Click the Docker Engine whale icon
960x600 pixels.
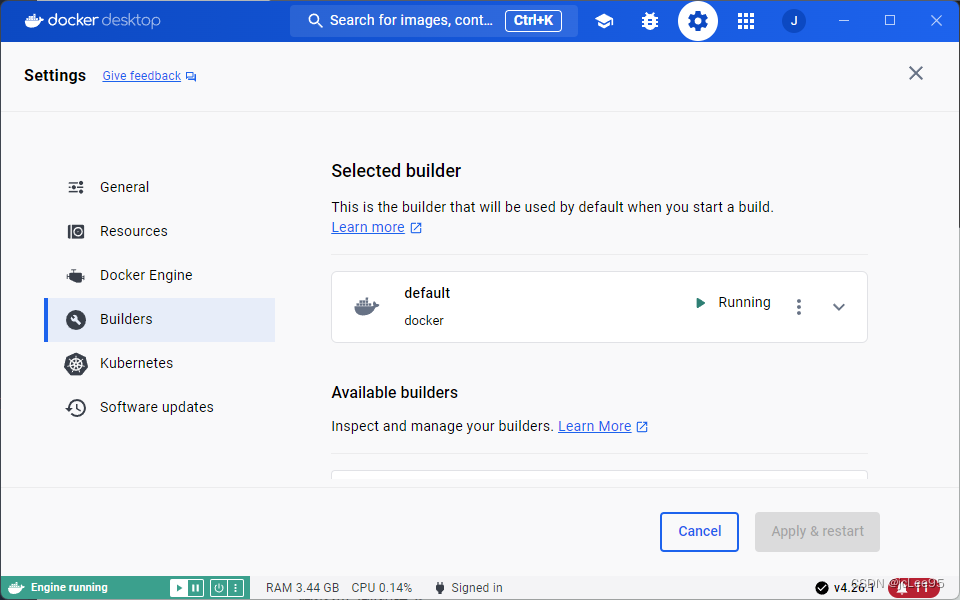click(75, 276)
